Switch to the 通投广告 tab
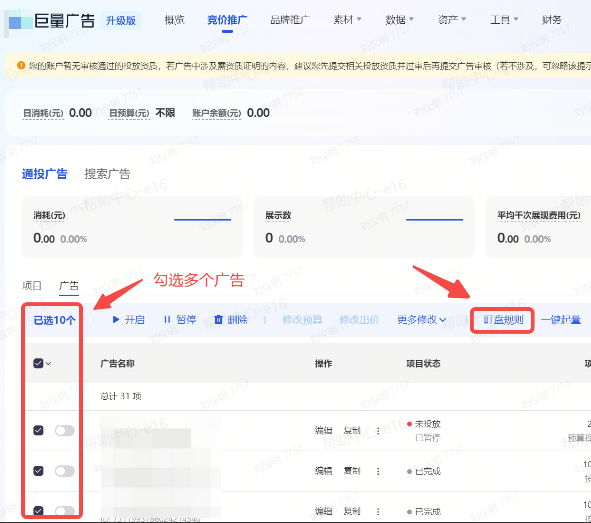Screen dimensions: 591x523 44,174
